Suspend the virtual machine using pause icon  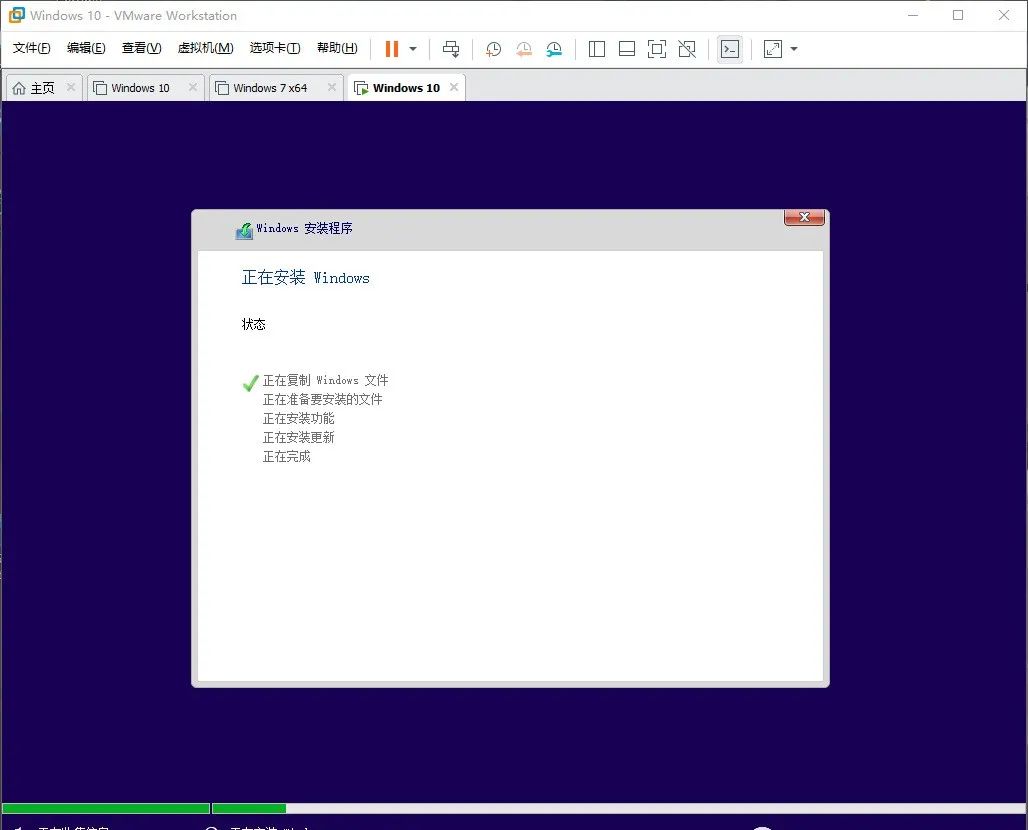coord(389,48)
